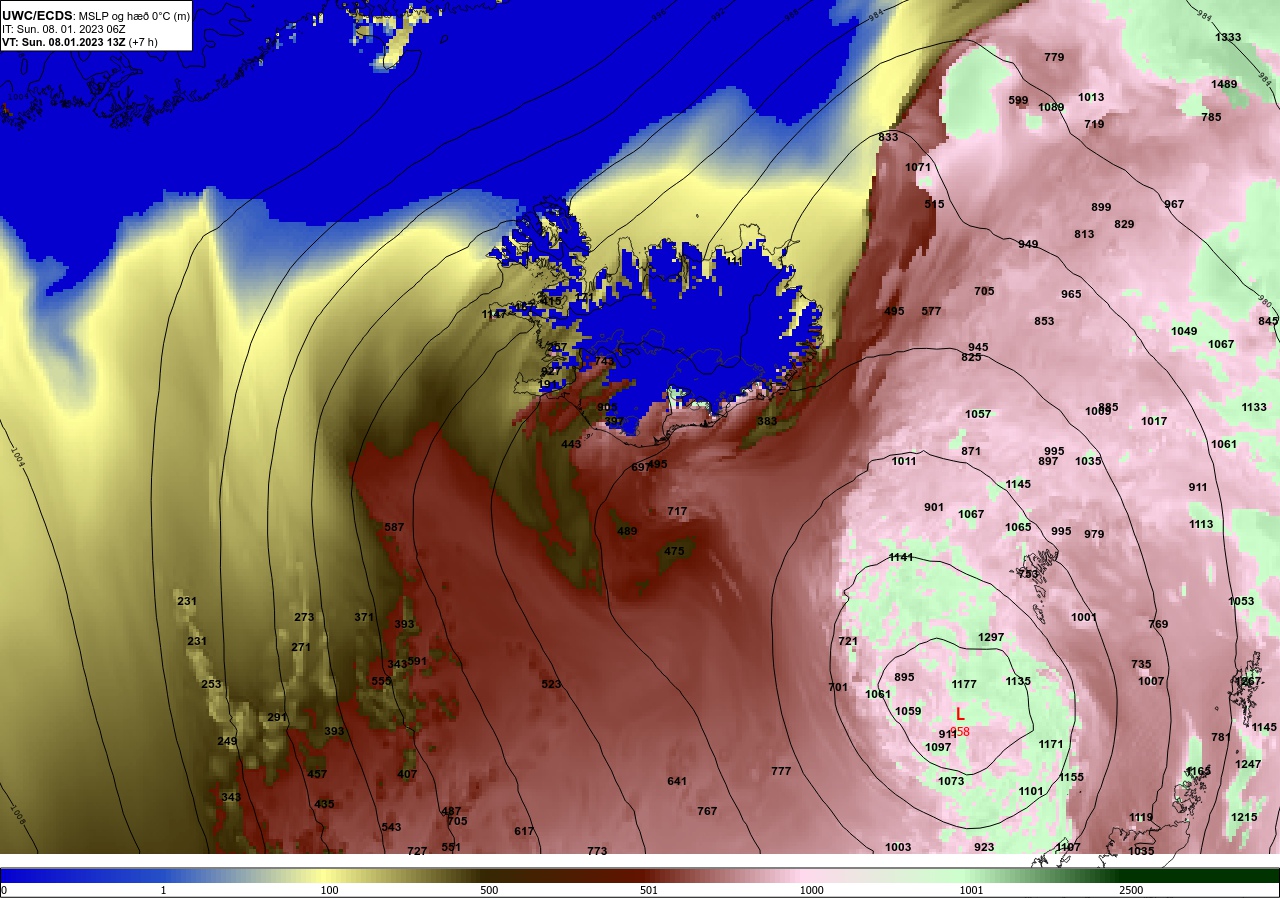The width and height of the screenshot is (1280, 898).
Task: Click the height value 721
Action: pyautogui.click(x=848, y=641)
